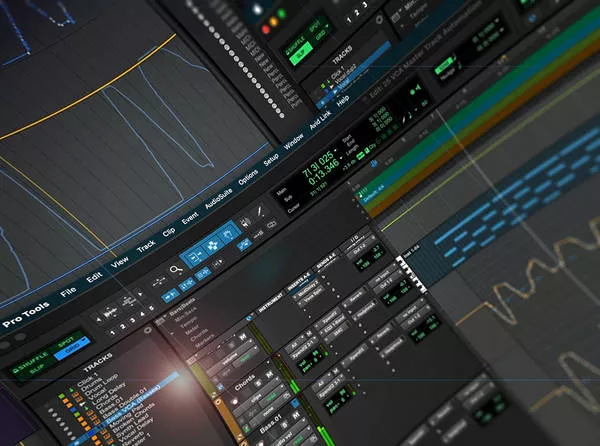600x446 pixels.
Task: Recall zoom preset 1 in front window
Action: pyautogui.click(x=112, y=333)
